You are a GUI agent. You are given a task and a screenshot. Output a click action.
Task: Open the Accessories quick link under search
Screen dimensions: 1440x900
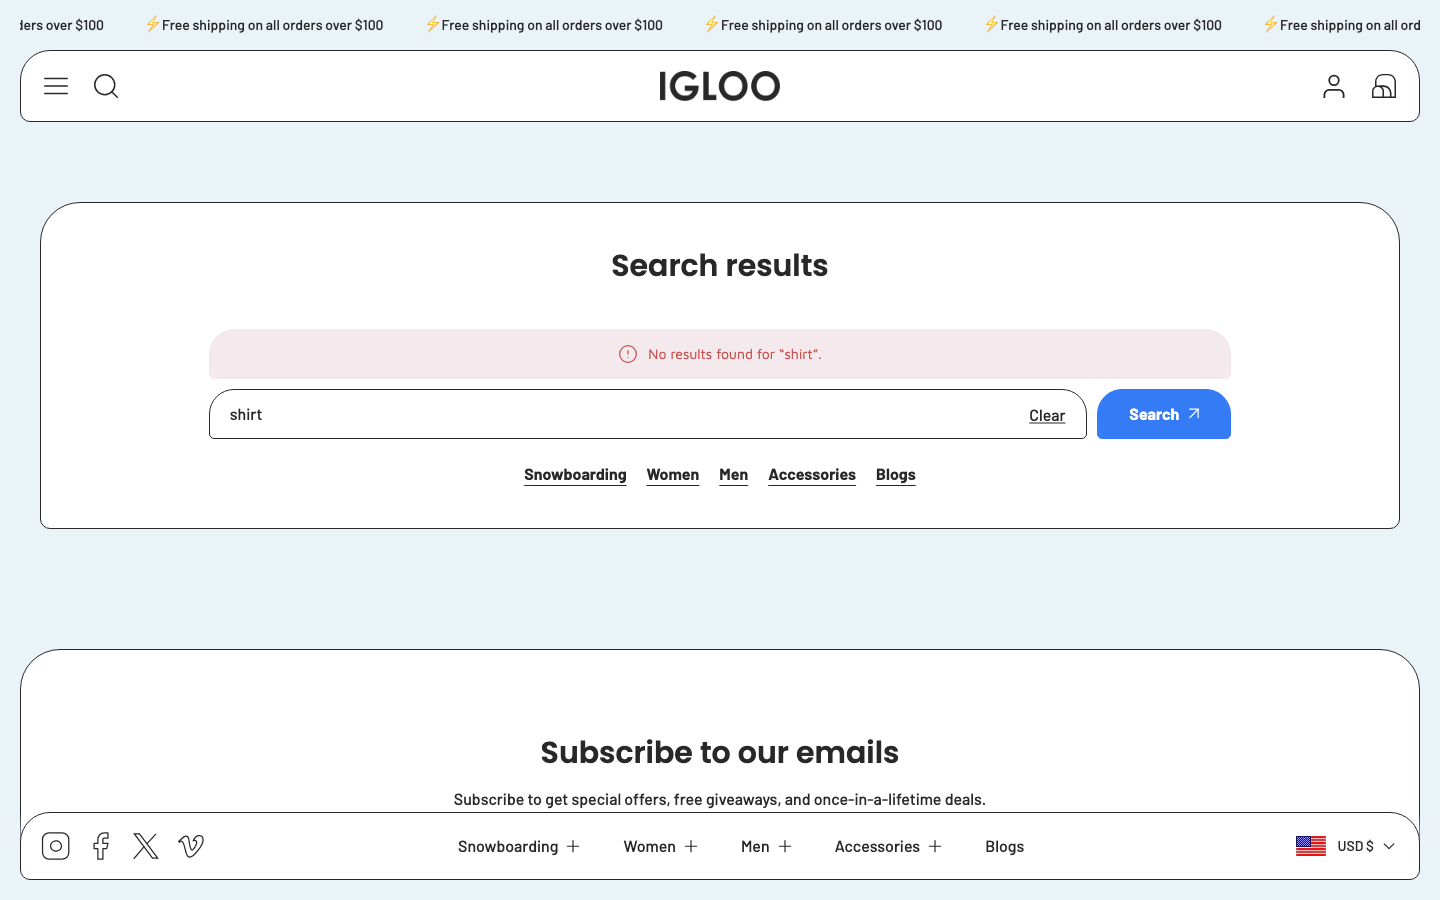coord(812,475)
